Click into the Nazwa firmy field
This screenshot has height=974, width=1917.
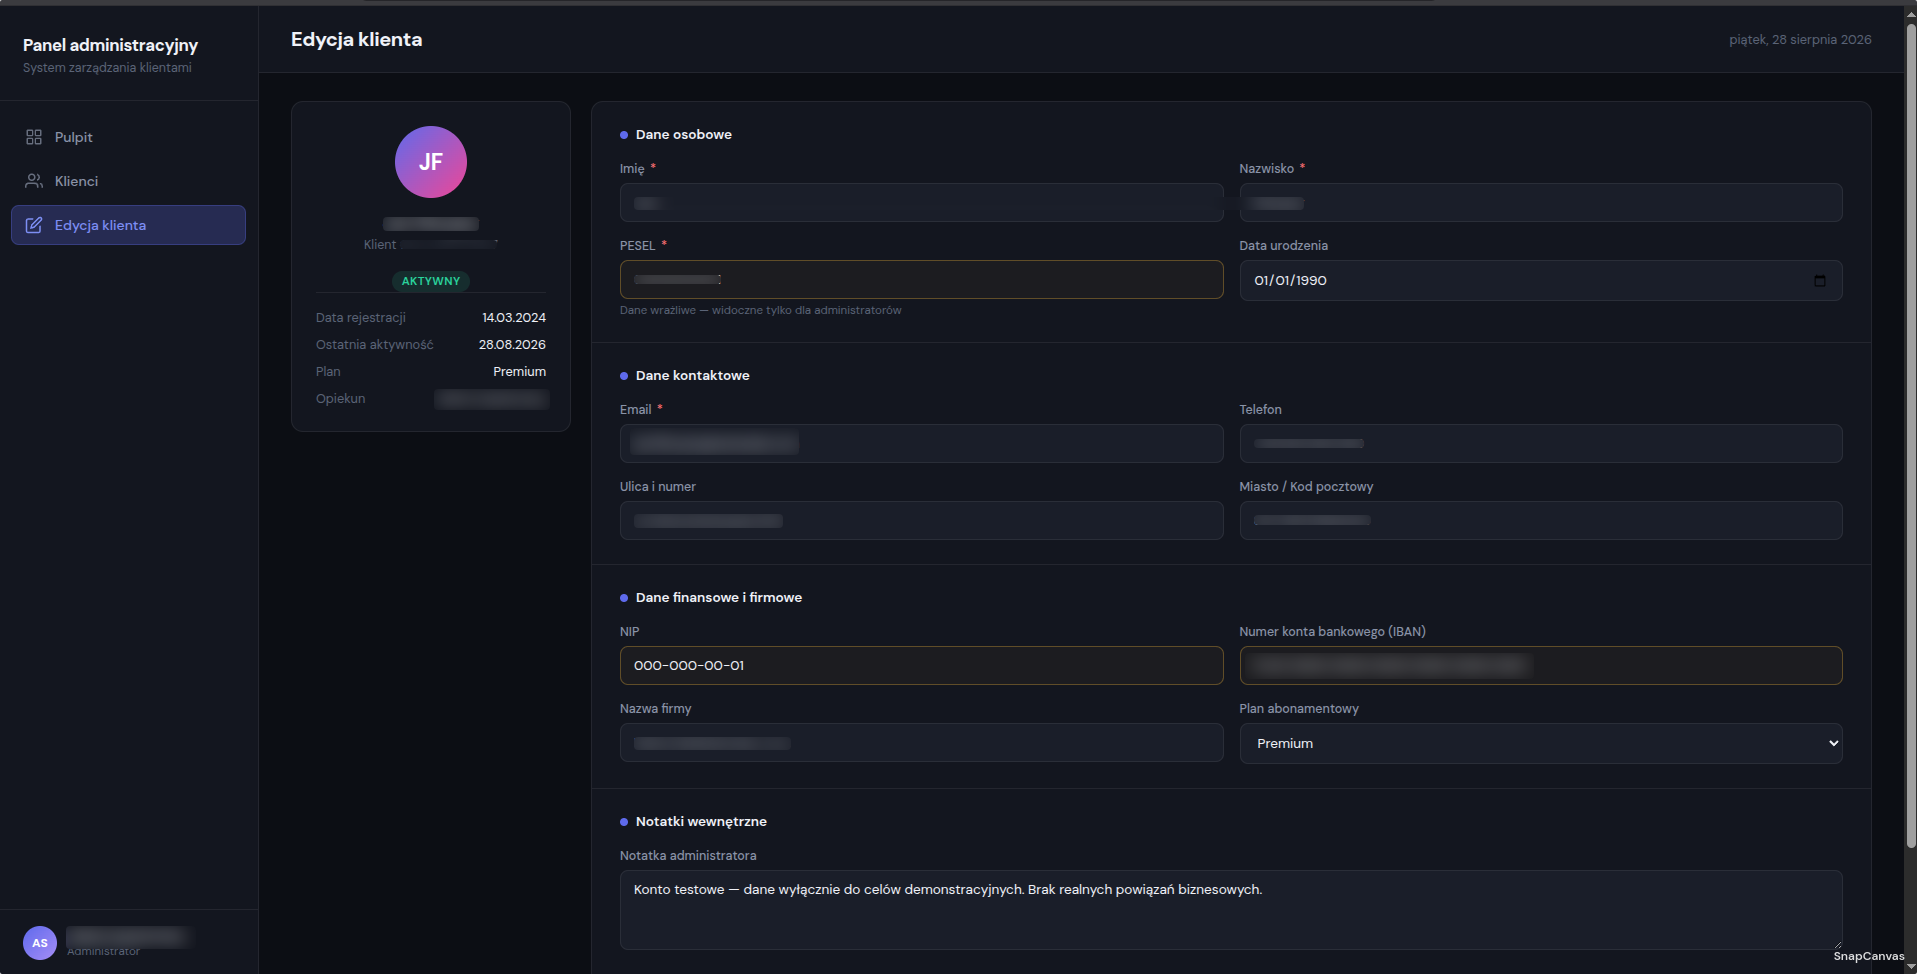pos(921,743)
